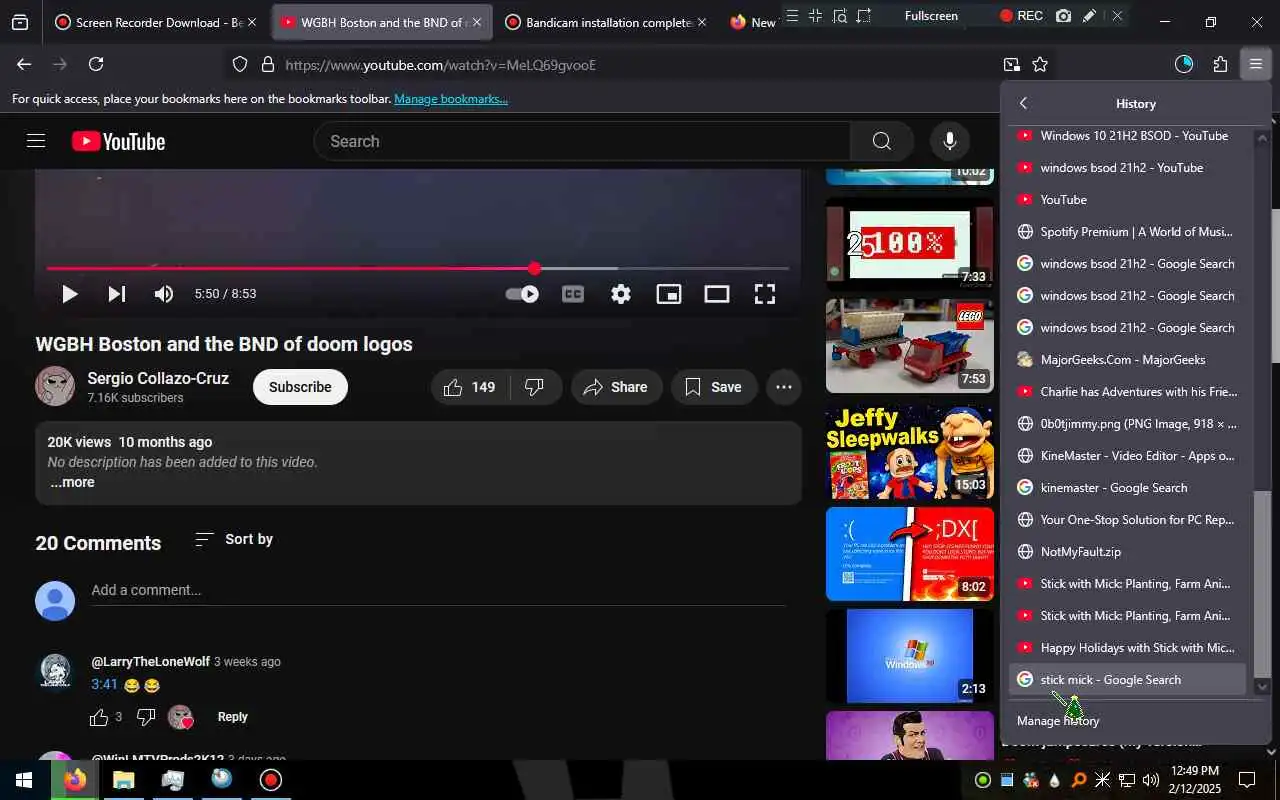Open File Explorer from the taskbar
Screen dimensions: 1280x800
(123, 780)
